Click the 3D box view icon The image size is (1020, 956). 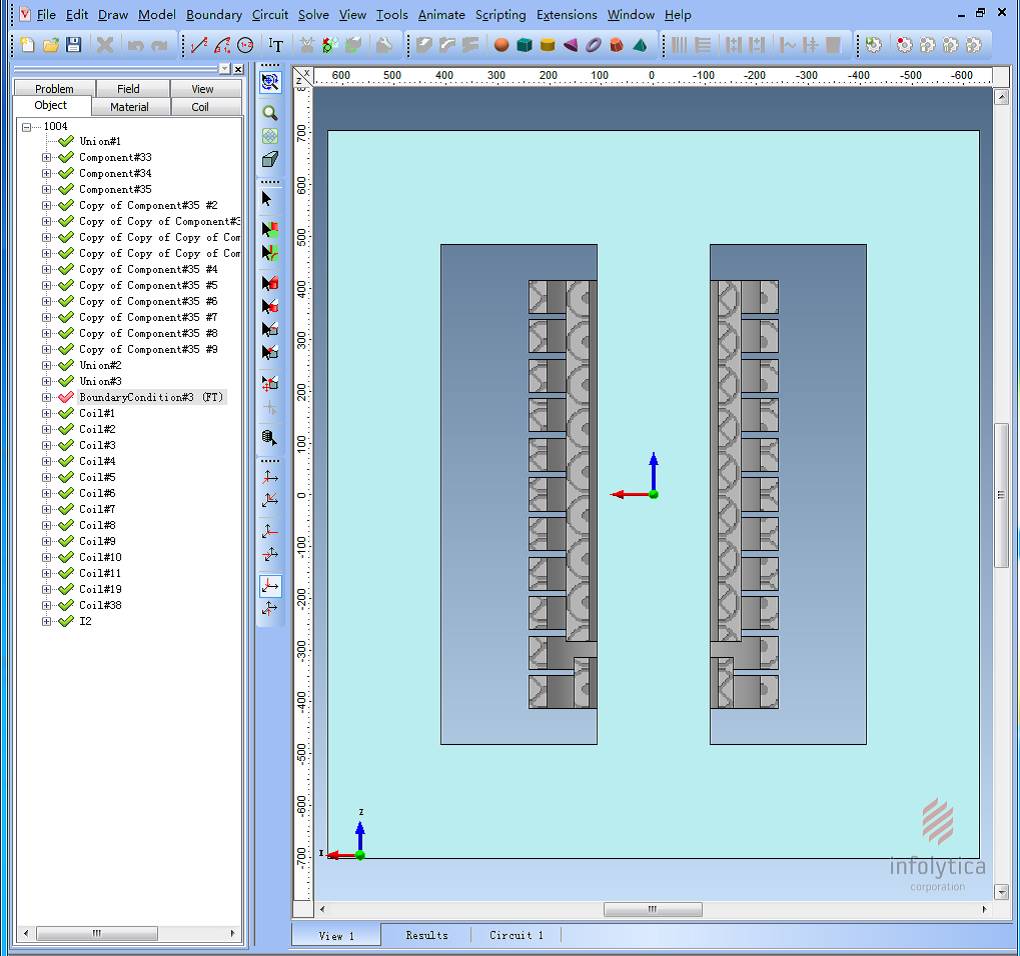click(x=270, y=159)
